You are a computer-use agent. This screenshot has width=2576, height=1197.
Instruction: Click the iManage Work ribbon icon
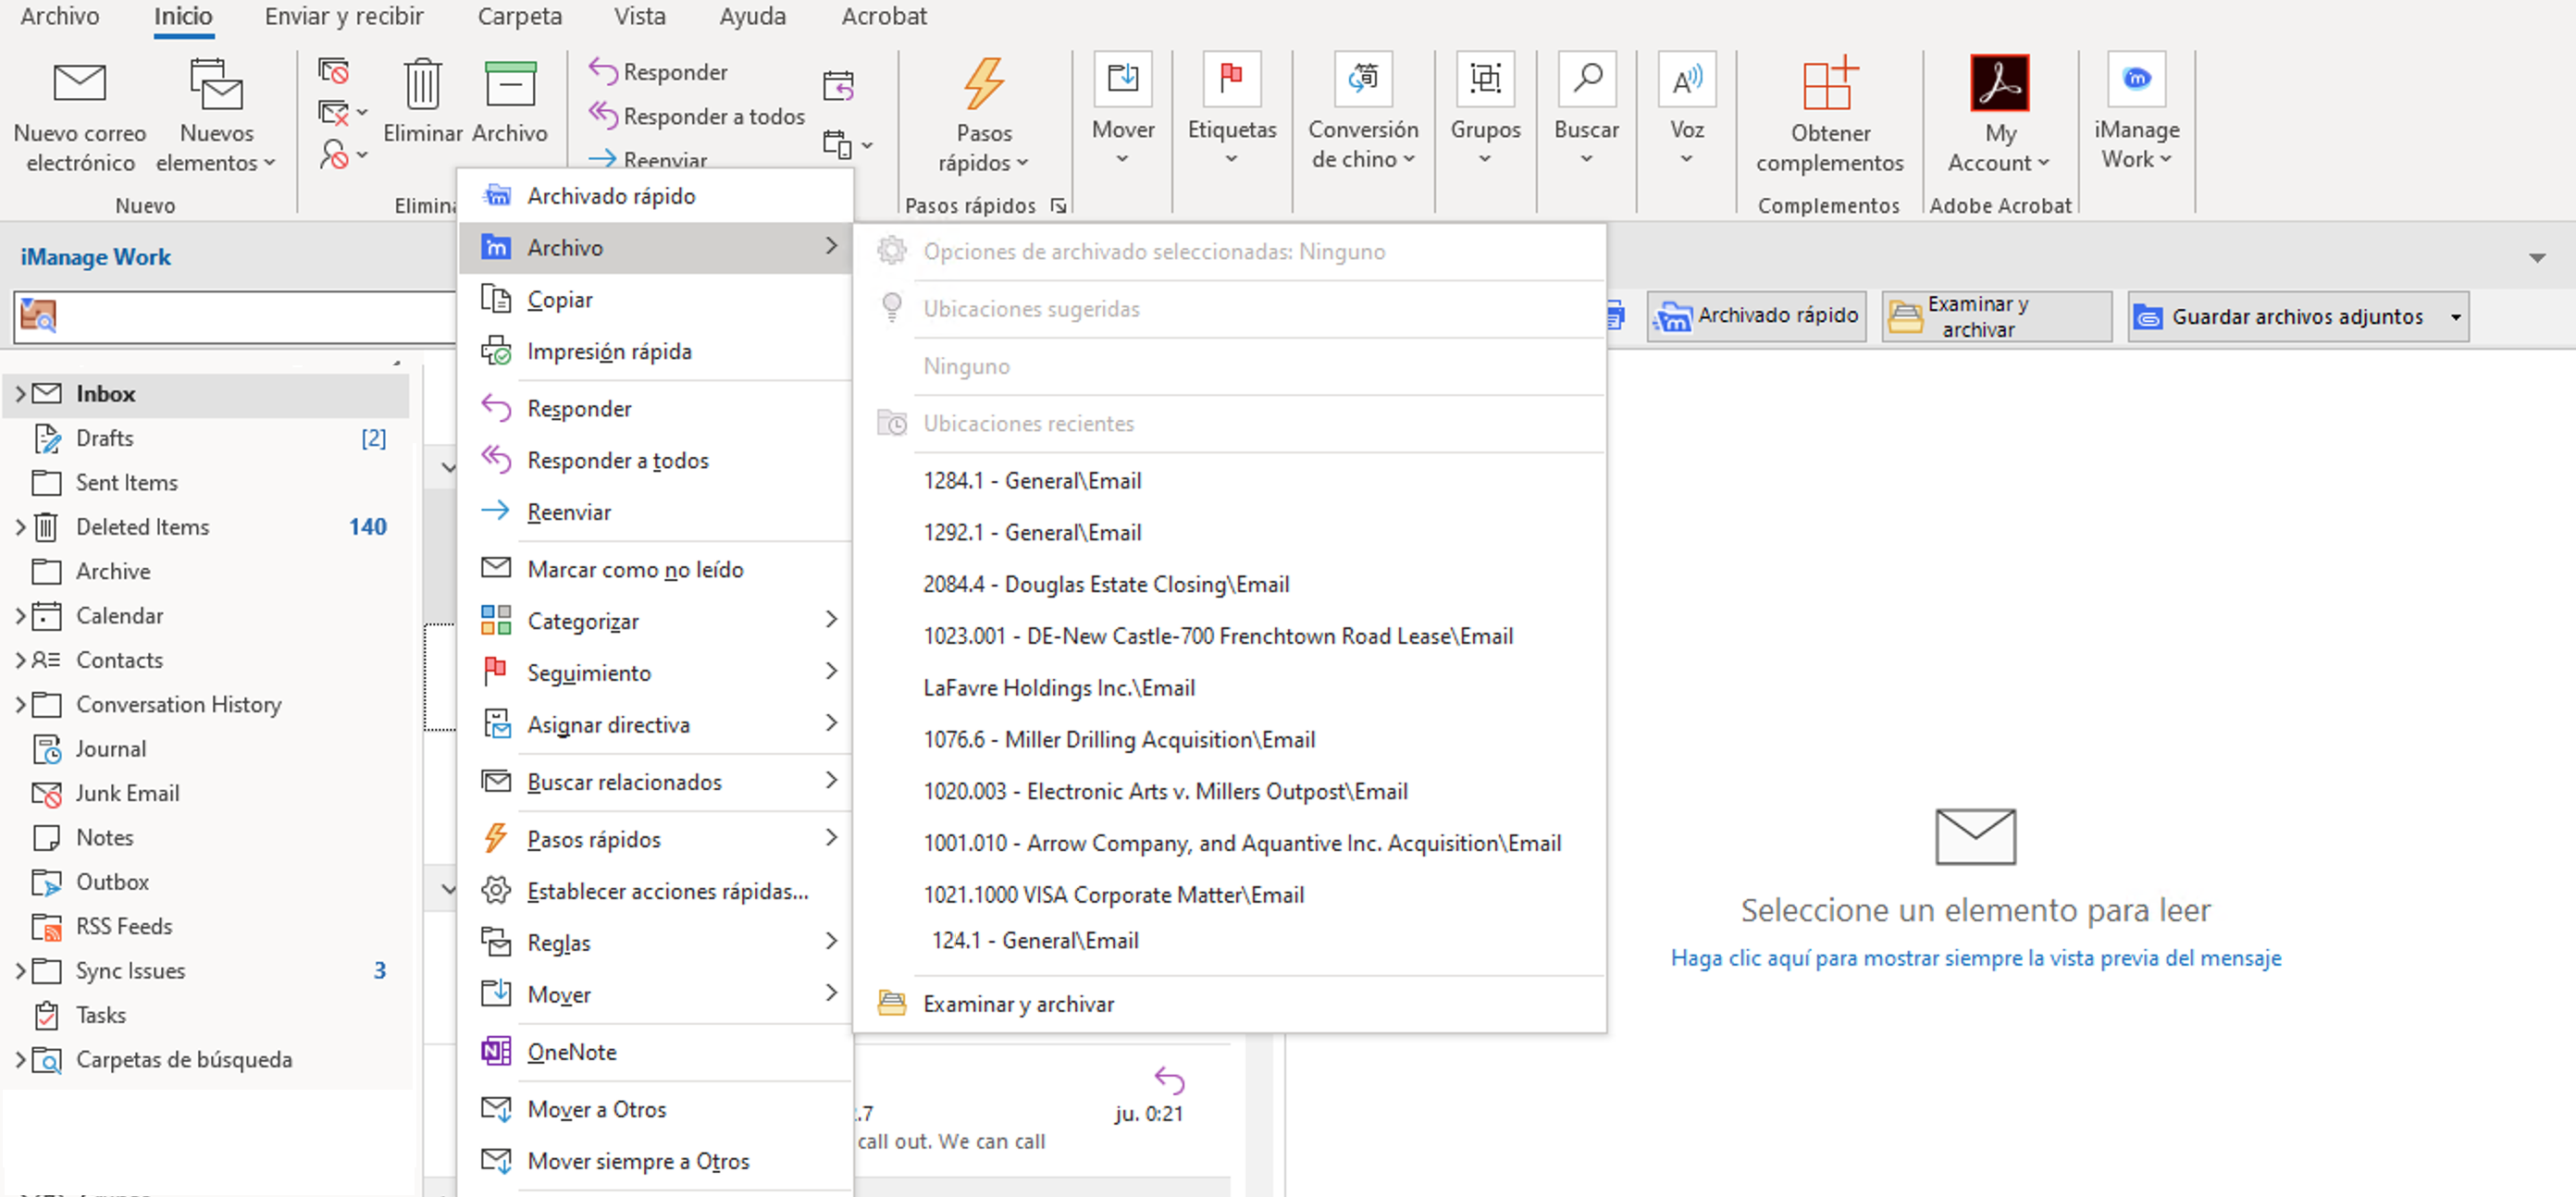click(2136, 80)
